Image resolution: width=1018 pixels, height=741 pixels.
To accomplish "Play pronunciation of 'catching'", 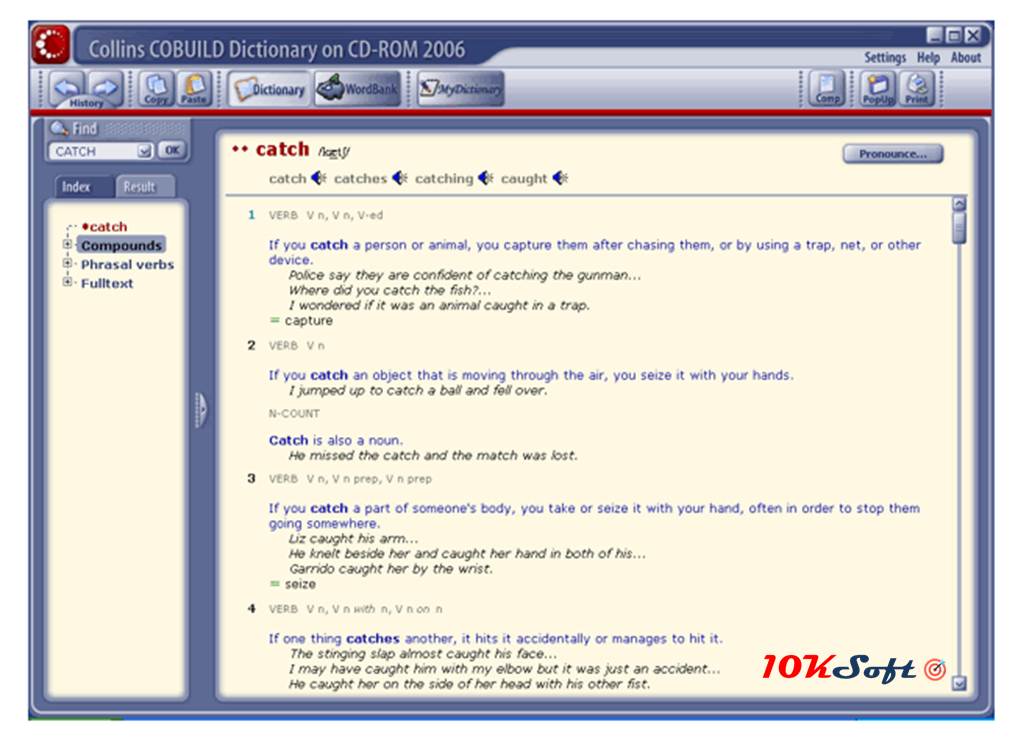I will 486,178.
